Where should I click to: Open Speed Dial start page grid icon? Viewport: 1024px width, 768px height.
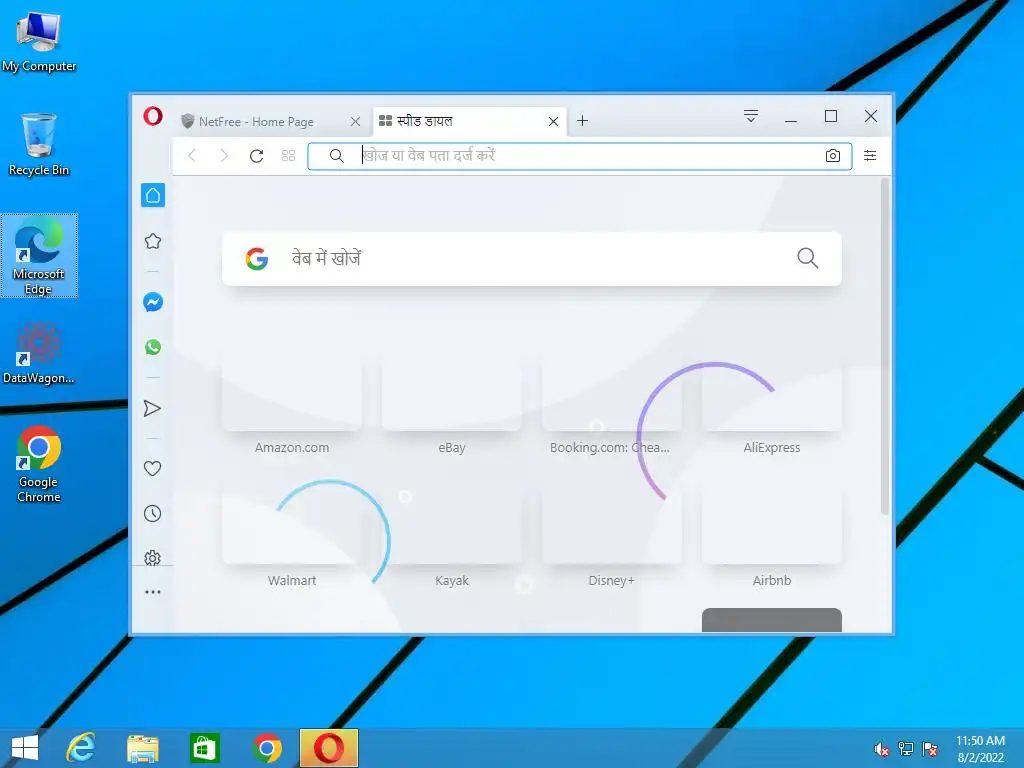(288, 155)
